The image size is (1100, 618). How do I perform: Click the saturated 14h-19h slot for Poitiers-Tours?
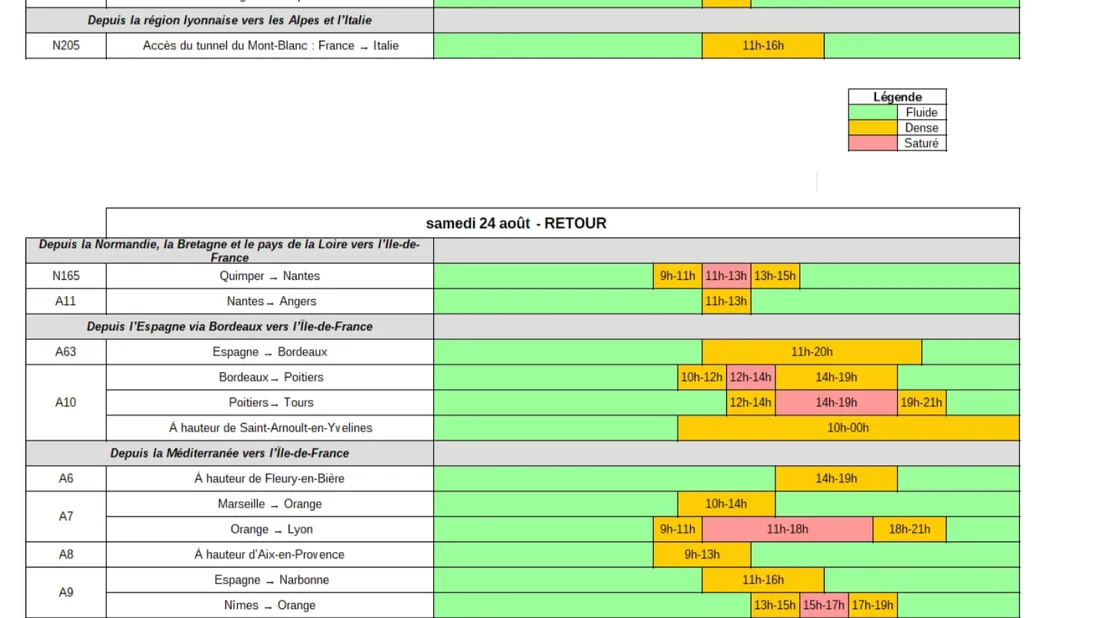coord(836,403)
